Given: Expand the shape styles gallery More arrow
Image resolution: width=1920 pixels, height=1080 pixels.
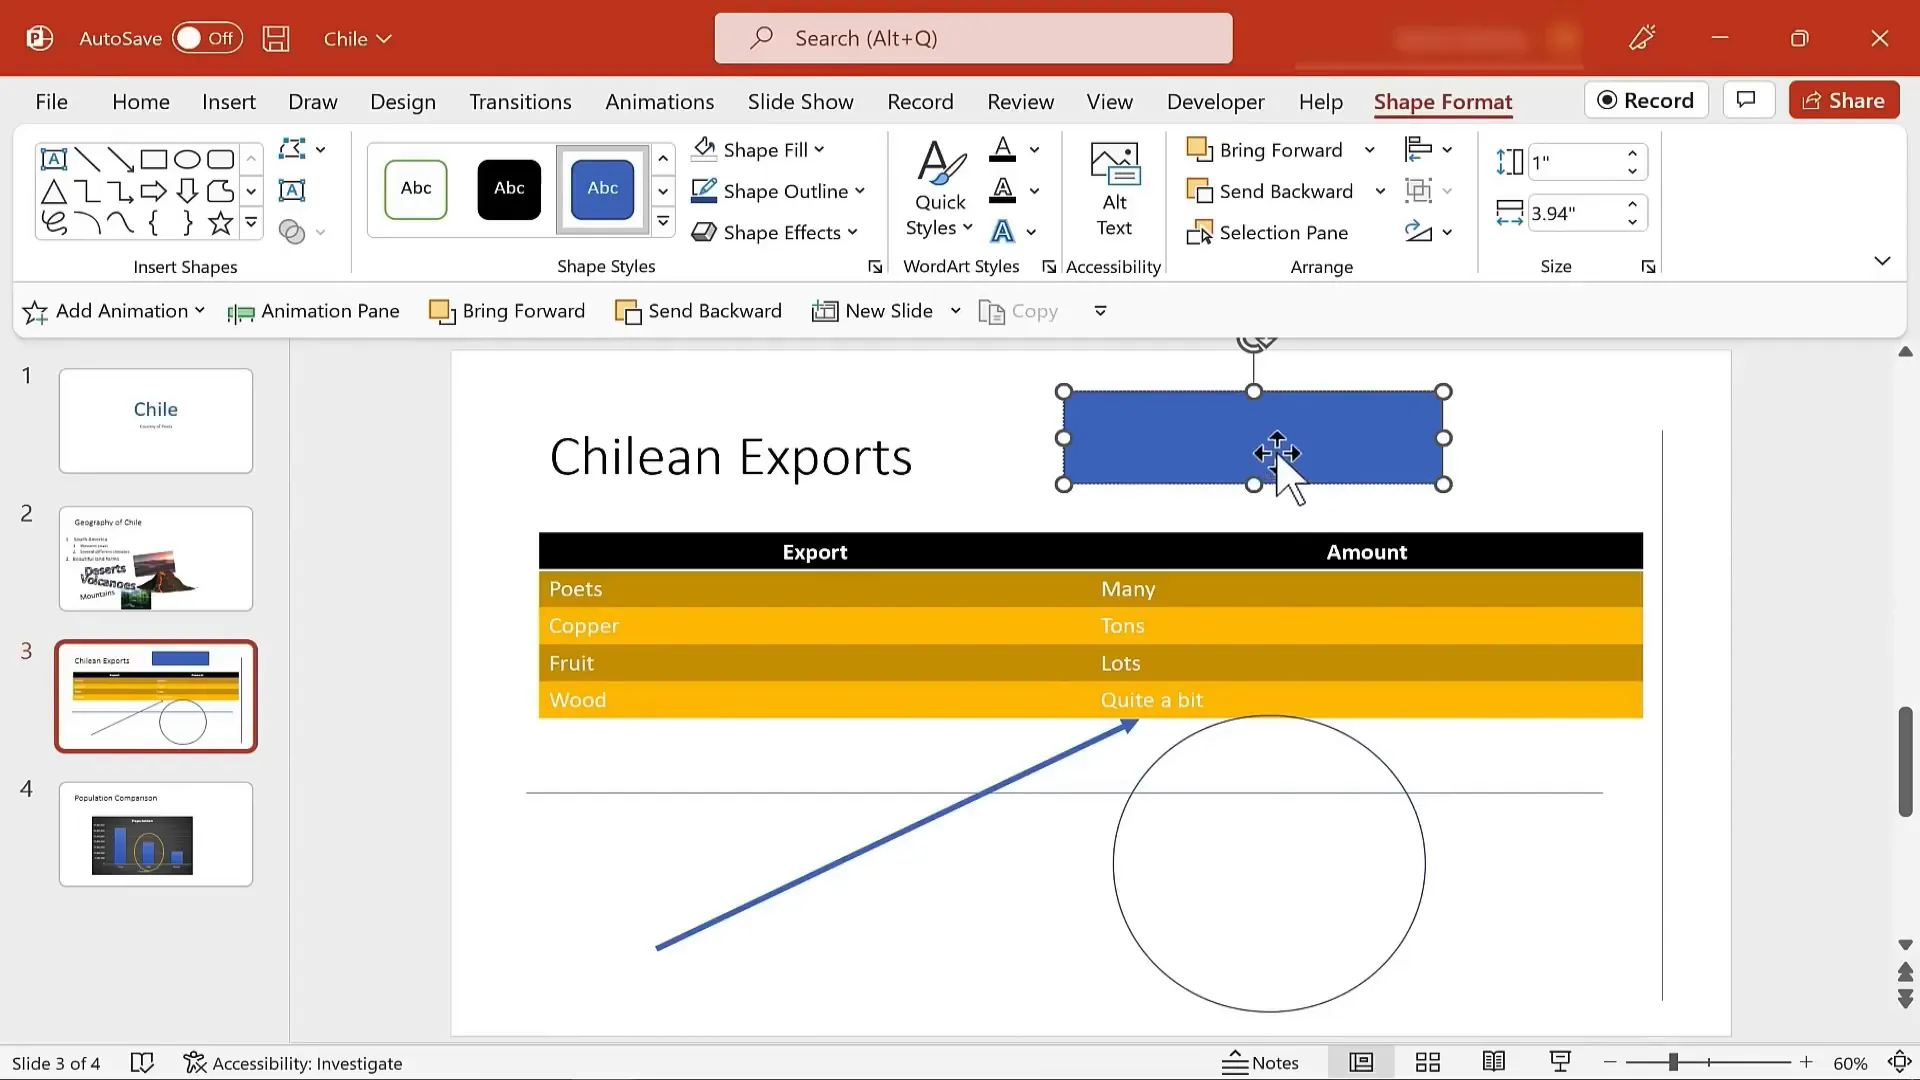Looking at the screenshot, I should 663,222.
